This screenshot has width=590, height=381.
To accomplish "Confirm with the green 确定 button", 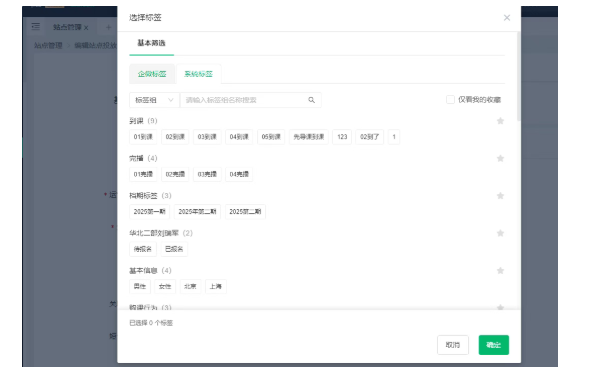I will (494, 345).
